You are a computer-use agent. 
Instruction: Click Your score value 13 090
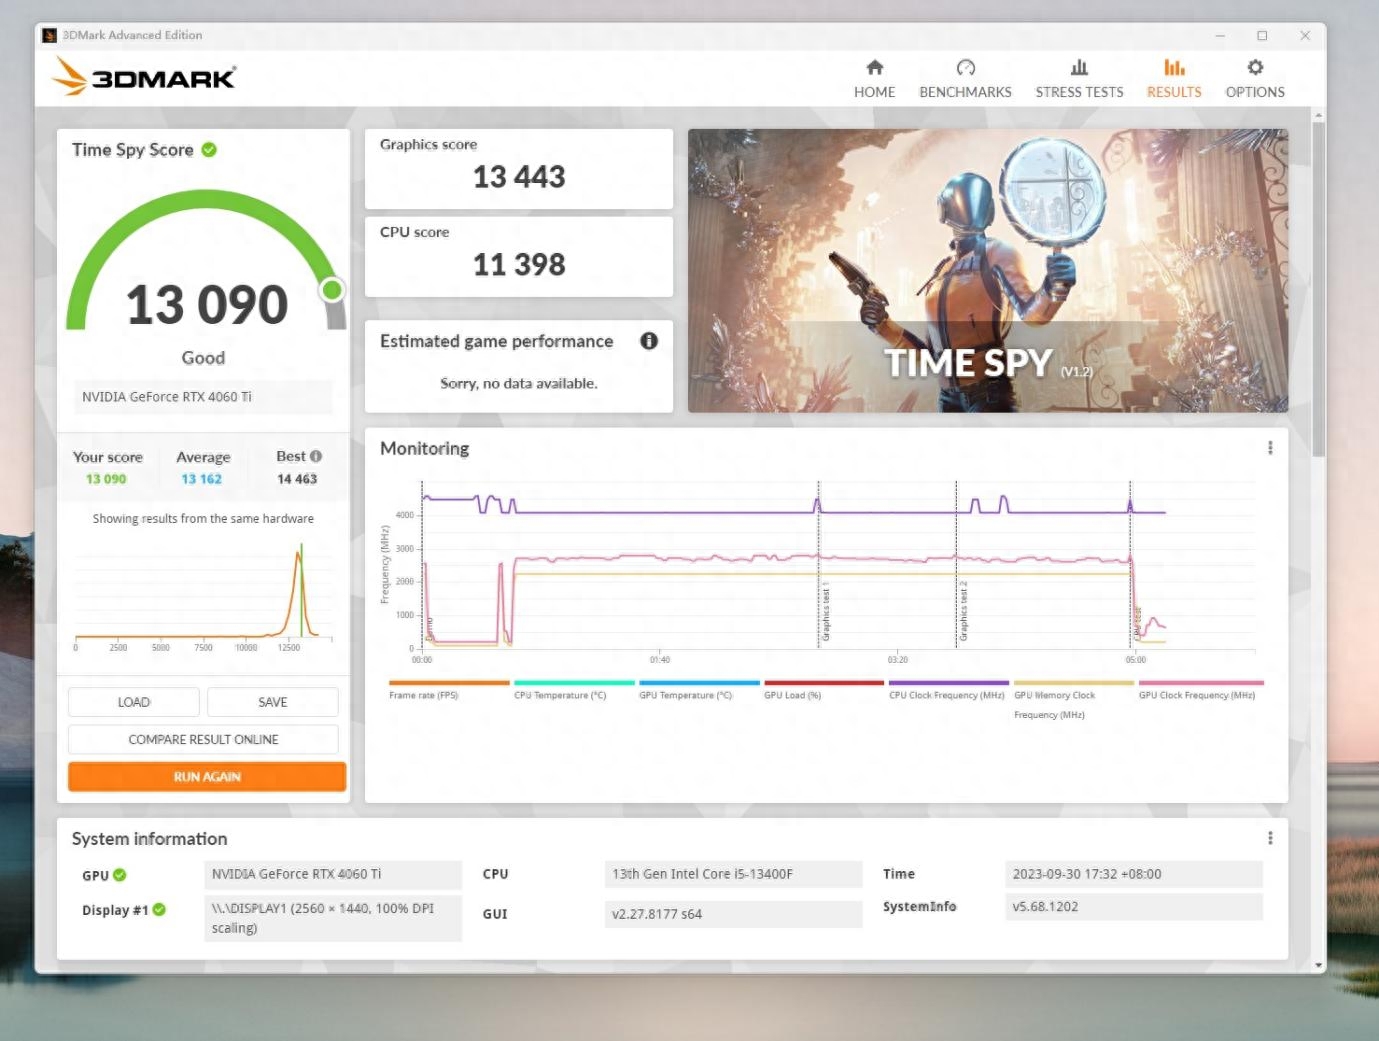[106, 479]
